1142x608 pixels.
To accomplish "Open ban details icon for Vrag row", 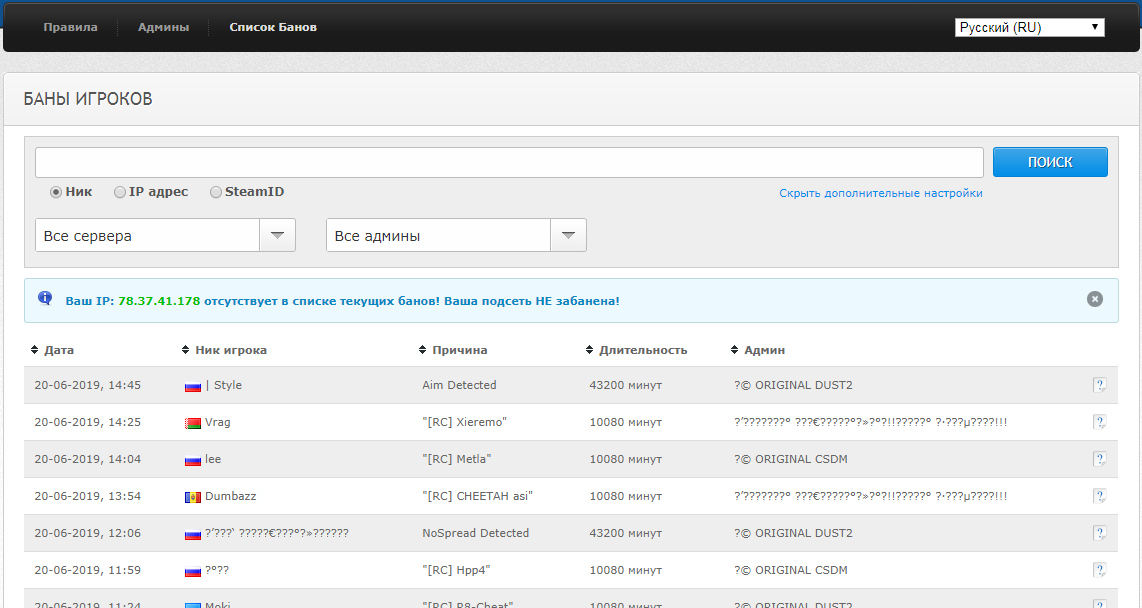I will [x=1100, y=422].
